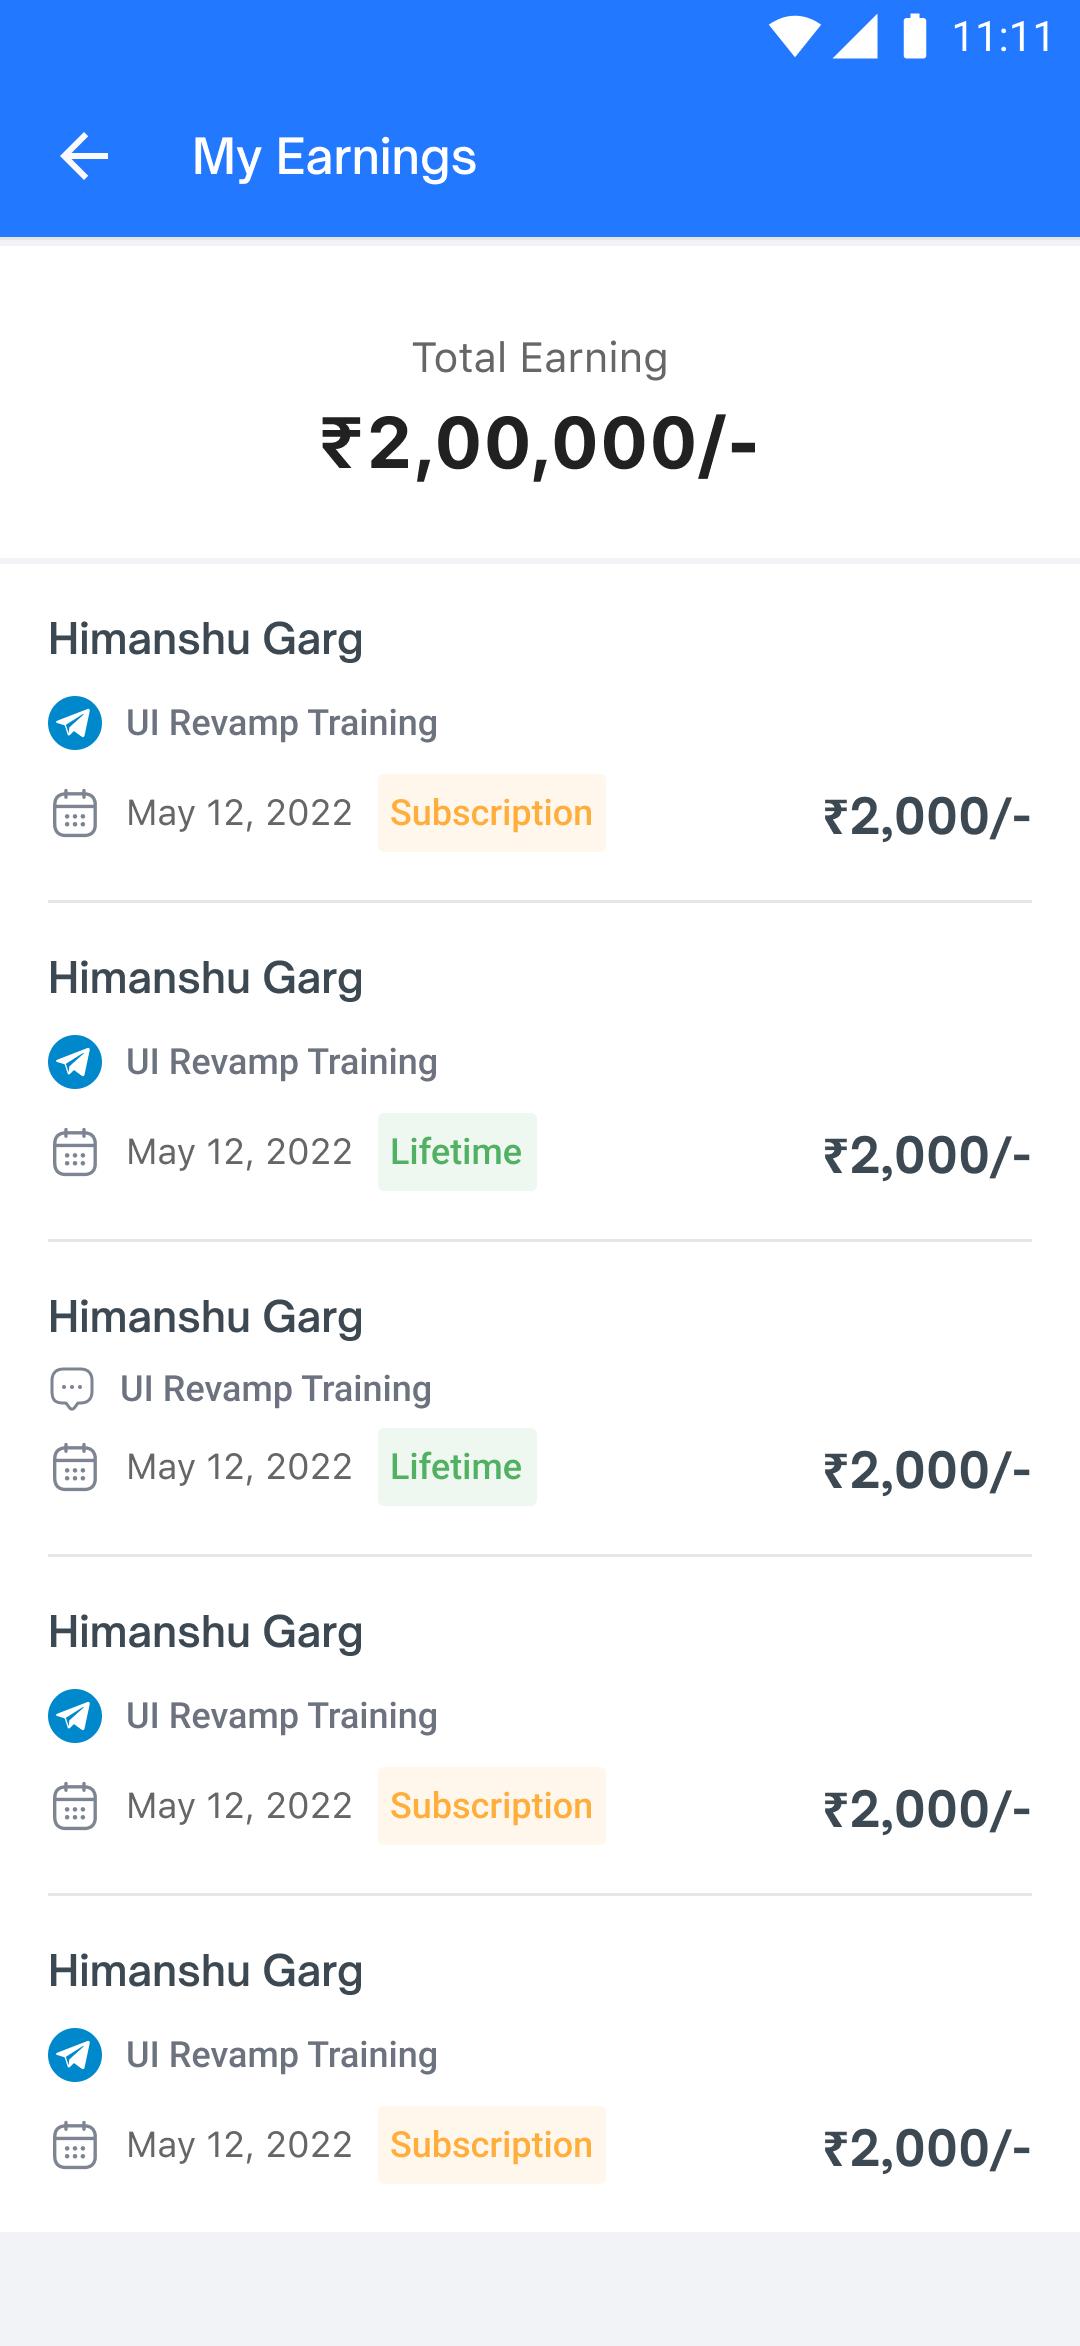
Task: Select the Lifetime tag in second entry
Action: pyautogui.click(x=457, y=1152)
